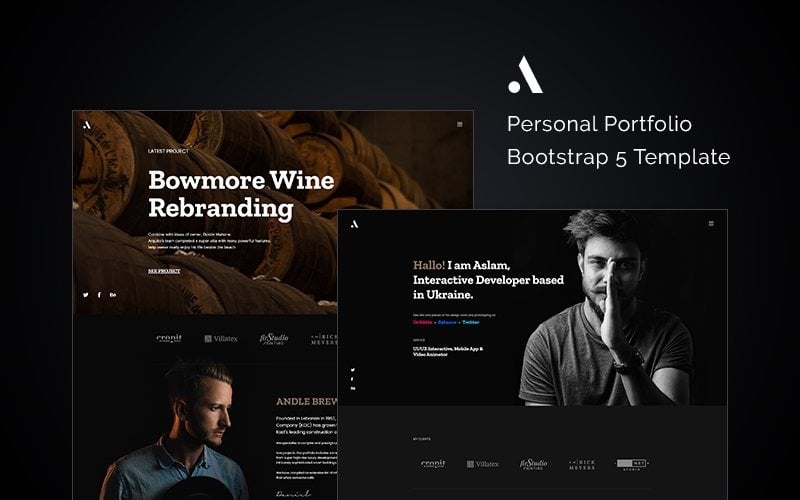Click large A logo above Personal Portfolio title

point(526,75)
